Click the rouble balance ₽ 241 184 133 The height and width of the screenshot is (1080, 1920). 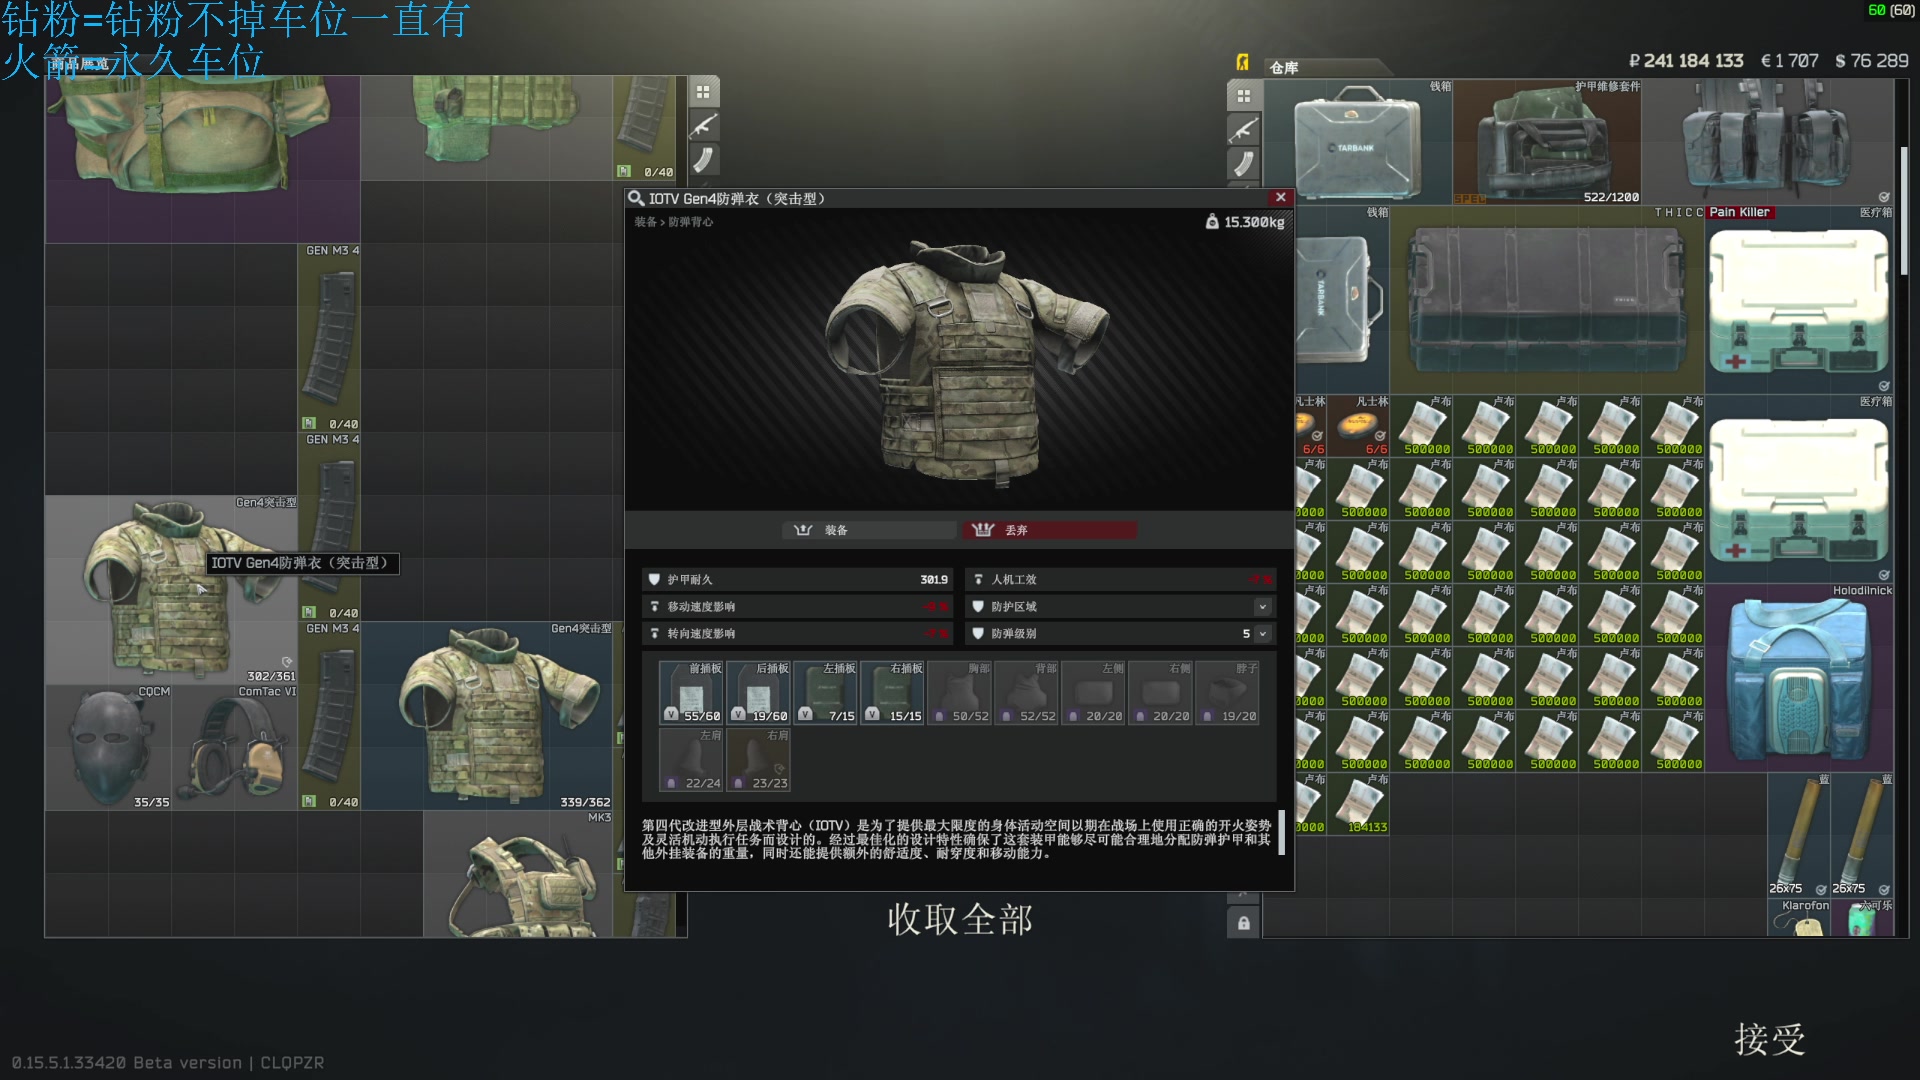1686,61
